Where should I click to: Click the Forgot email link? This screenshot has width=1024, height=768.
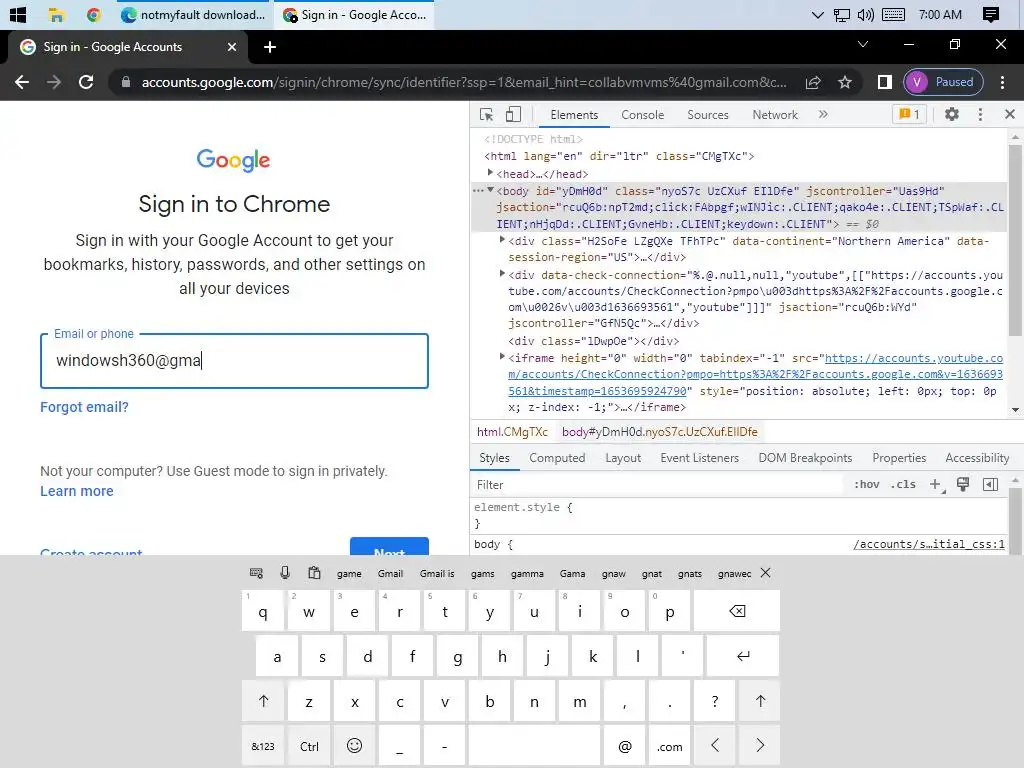pyautogui.click(x=84, y=408)
